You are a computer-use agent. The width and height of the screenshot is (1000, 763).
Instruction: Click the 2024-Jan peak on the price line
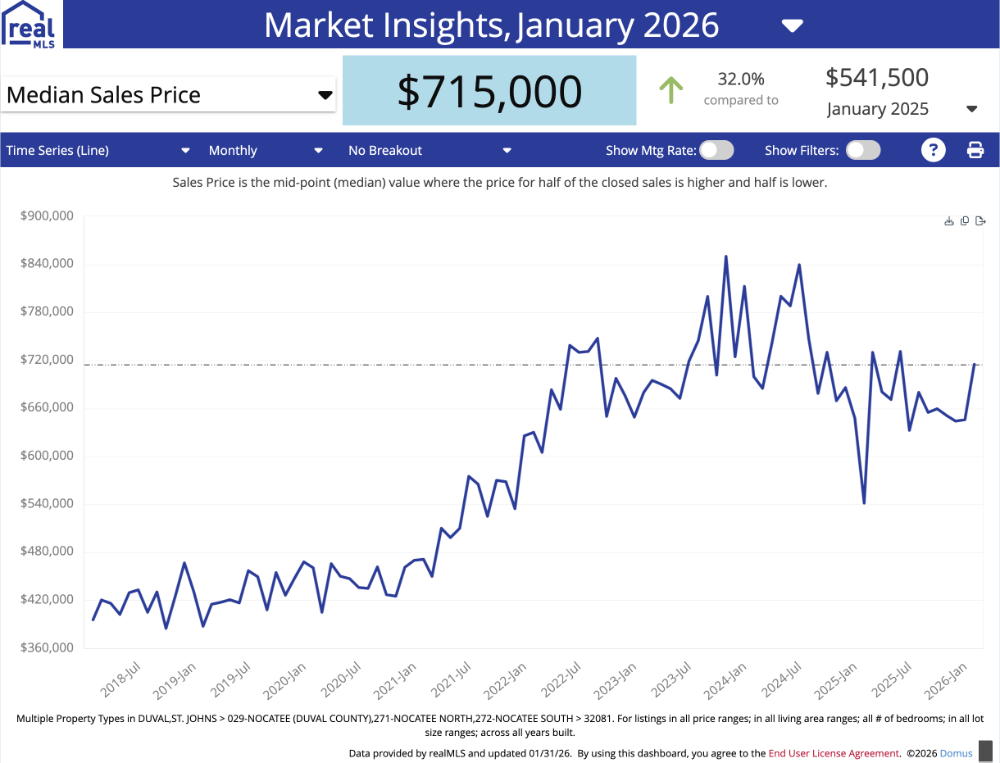point(727,258)
